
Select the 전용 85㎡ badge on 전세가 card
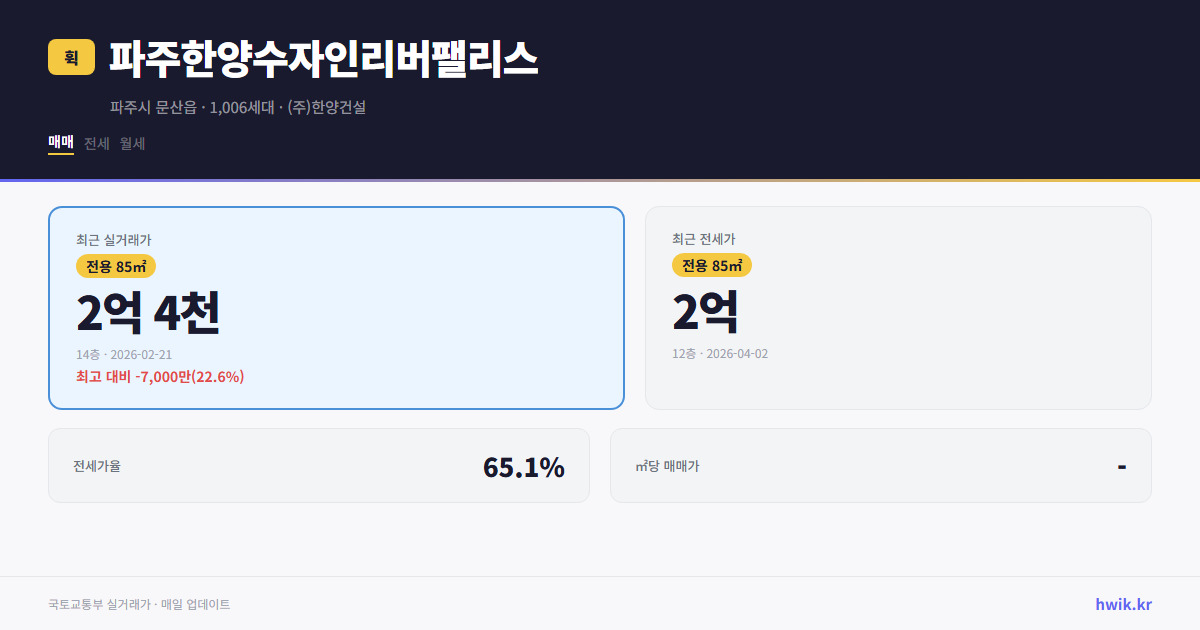(713, 266)
